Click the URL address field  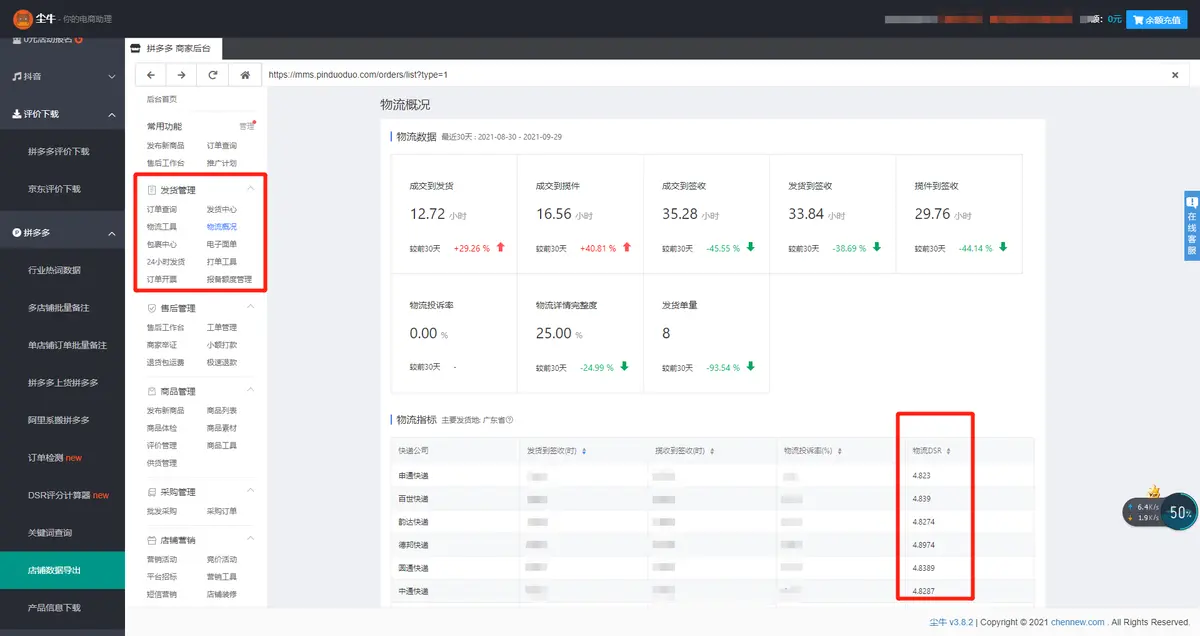point(700,75)
